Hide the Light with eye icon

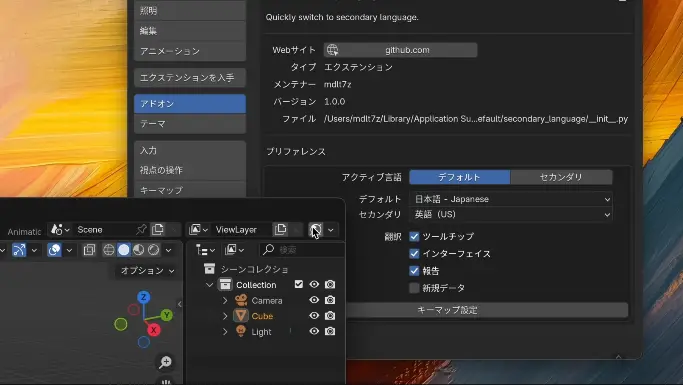pyautogui.click(x=314, y=331)
